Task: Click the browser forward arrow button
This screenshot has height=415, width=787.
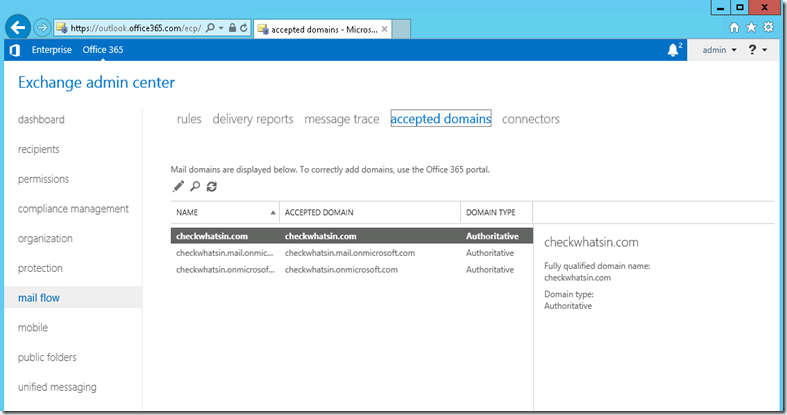Action: pyautogui.click(x=42, y=28)
